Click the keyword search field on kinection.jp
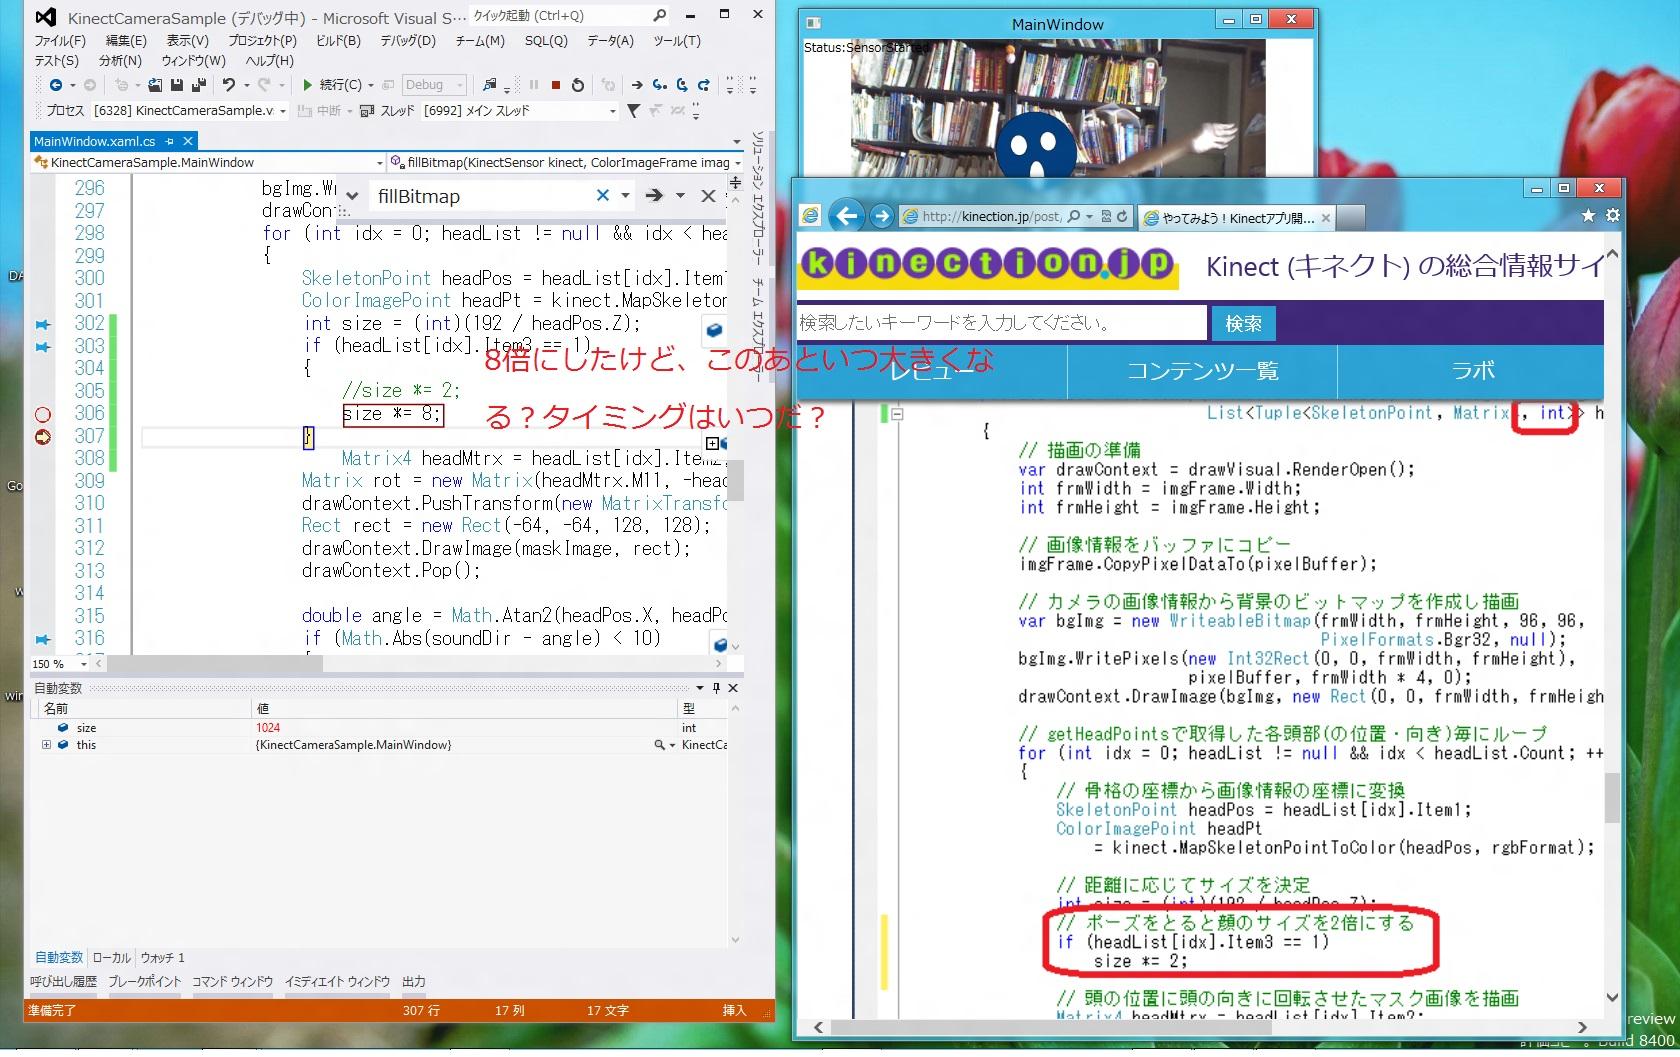1680x1057 pixels. click(x=1002, y=323)
